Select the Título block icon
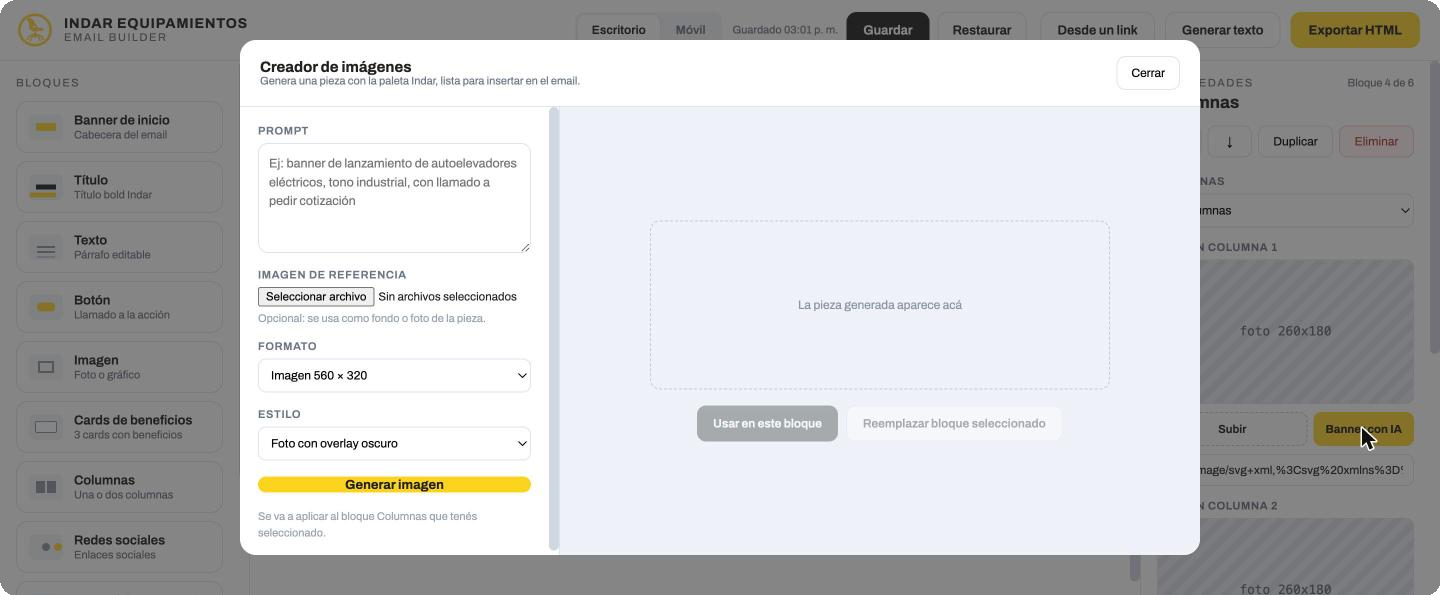 [x=46, y=187]
